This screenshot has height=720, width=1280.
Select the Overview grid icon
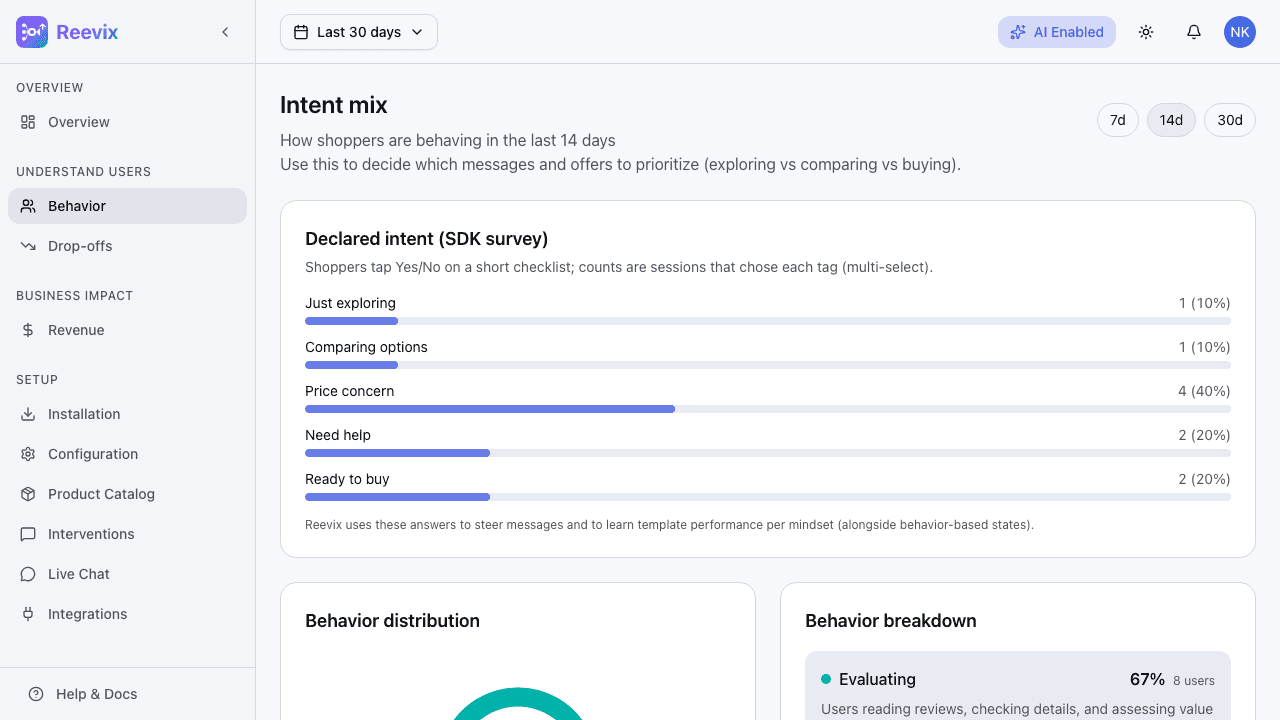point(28,121)
